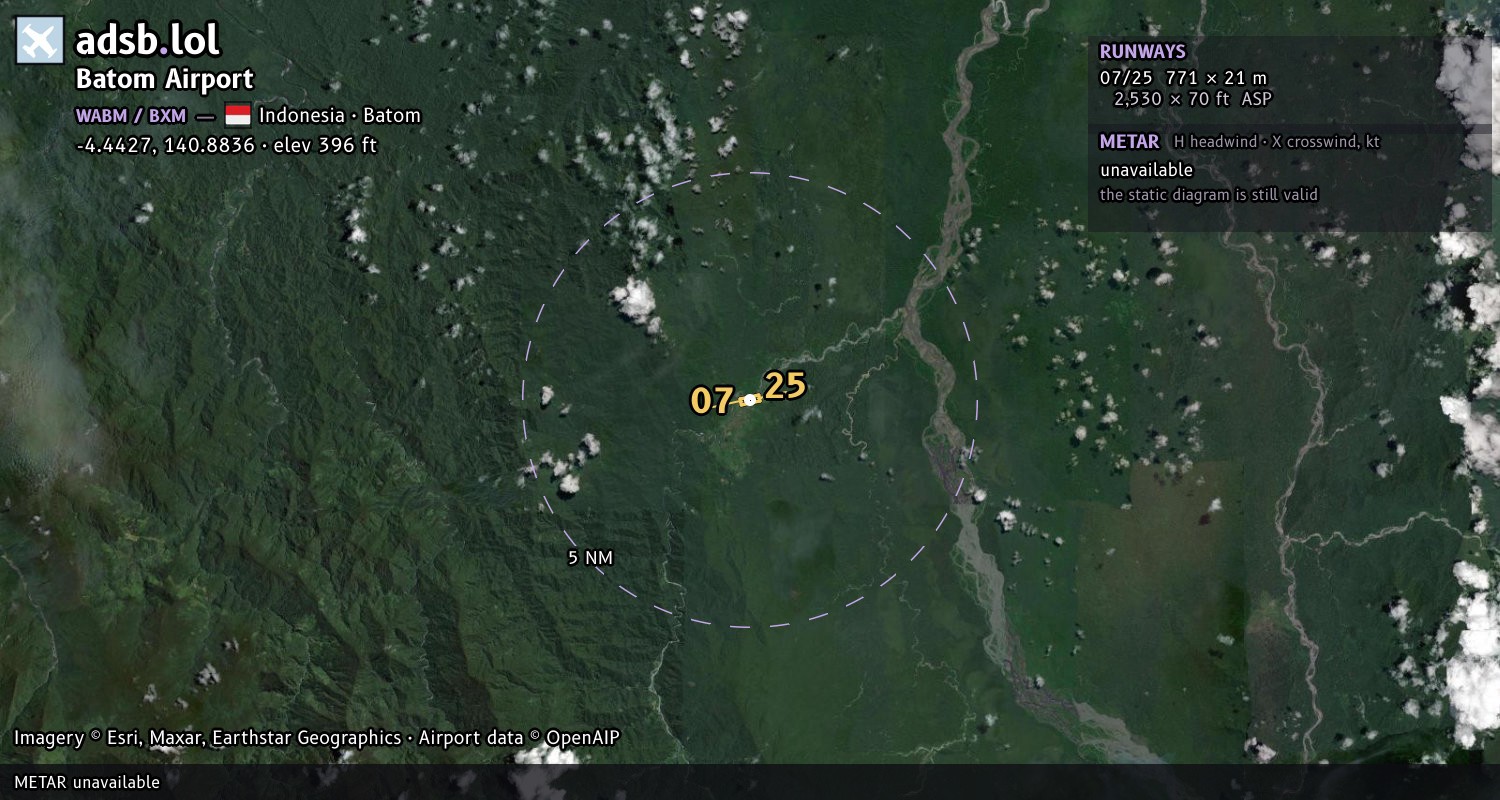Click the Indonesia · Batom location text

(x=340, y=115)
